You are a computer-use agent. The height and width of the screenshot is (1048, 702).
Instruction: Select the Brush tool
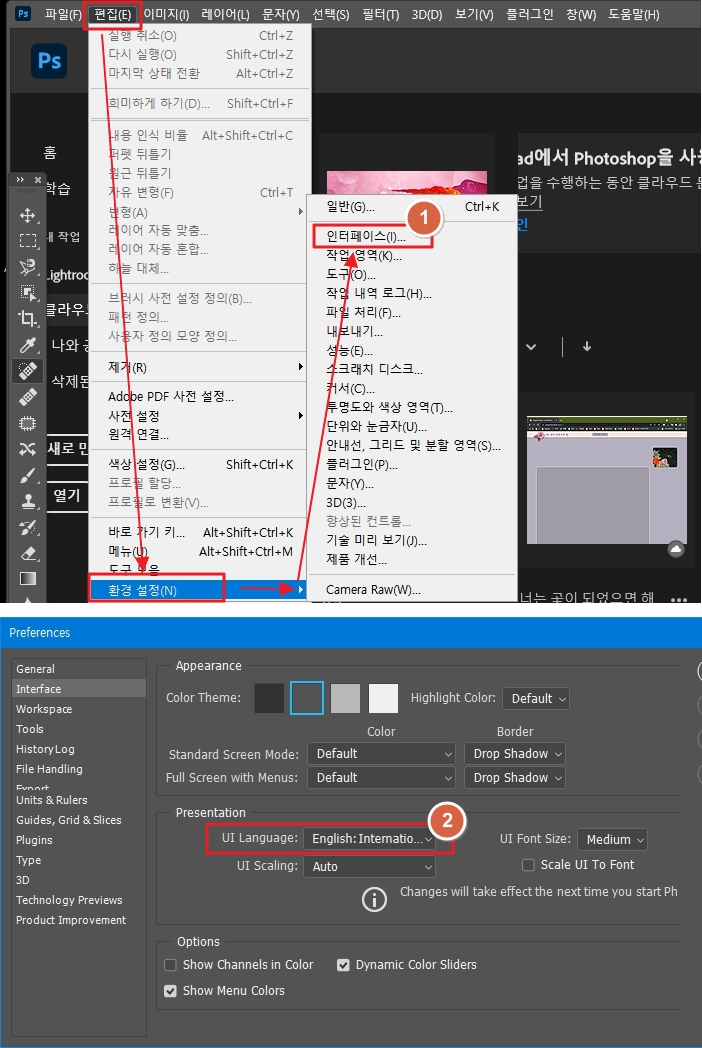[27, 475]
